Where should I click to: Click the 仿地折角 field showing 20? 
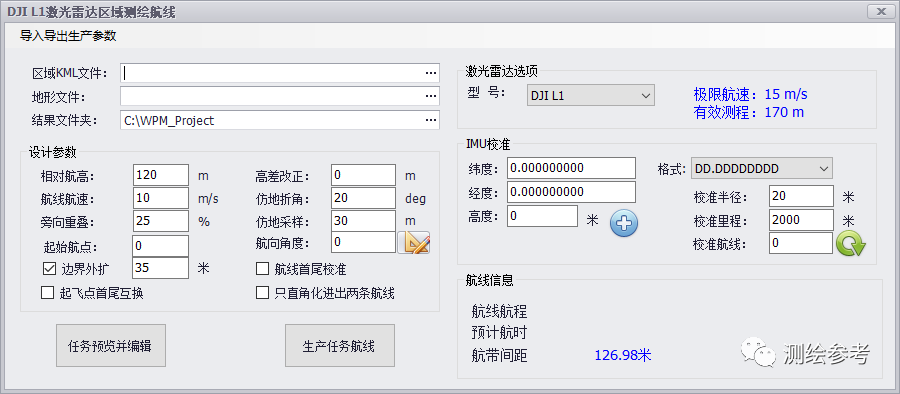click(x=364, y=198)
